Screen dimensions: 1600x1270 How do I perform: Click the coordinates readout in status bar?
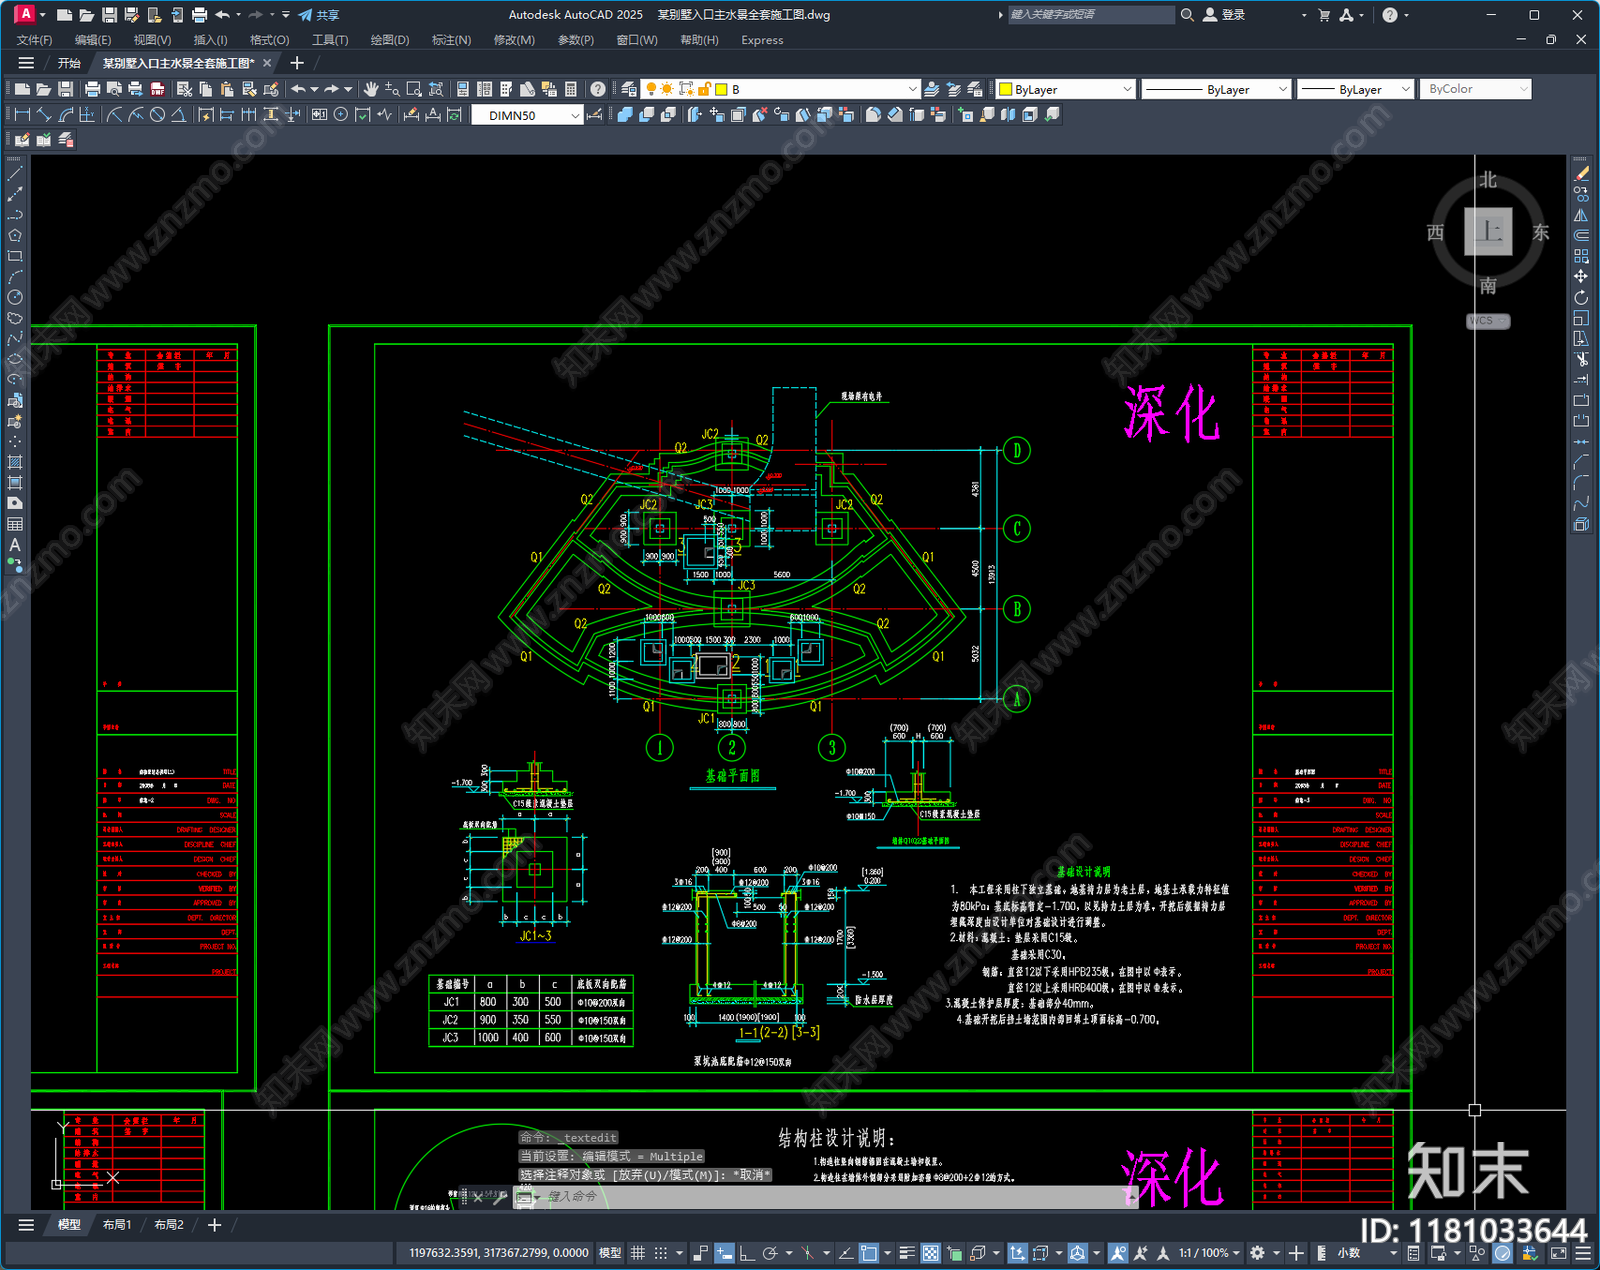pyautogui.click(x=498, y=1253)
